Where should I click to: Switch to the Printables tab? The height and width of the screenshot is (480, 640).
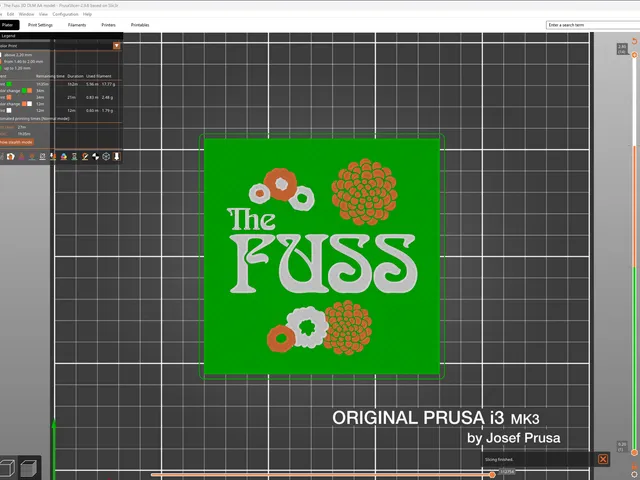click(x=140, y=25)
